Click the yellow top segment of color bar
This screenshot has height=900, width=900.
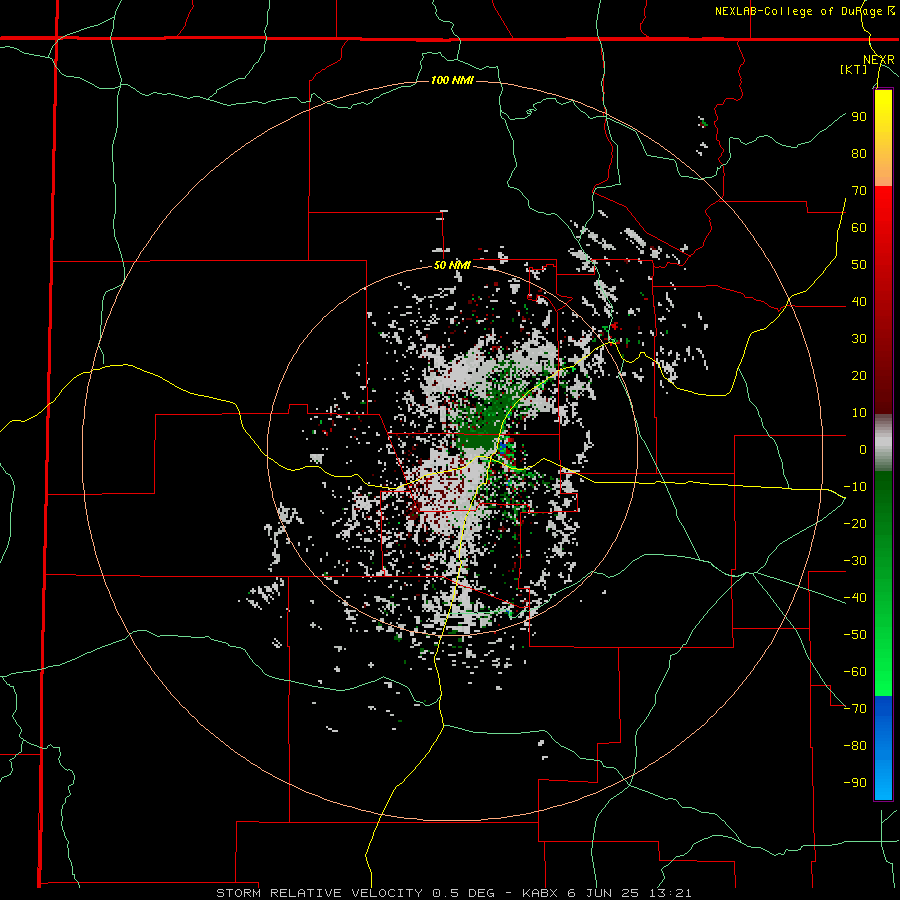coord(883,138)
